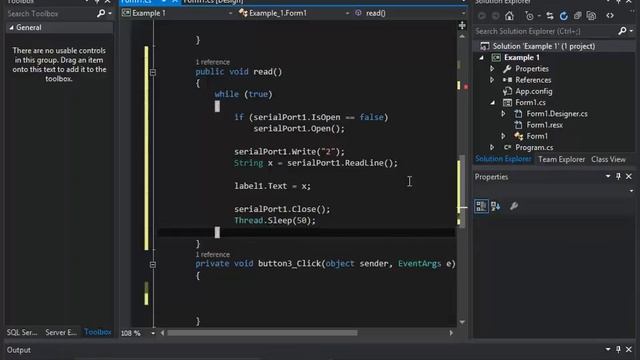Screen dimensions: 640x360
Task: Click the line 'label1.Text = x;'
Action: 272,186
